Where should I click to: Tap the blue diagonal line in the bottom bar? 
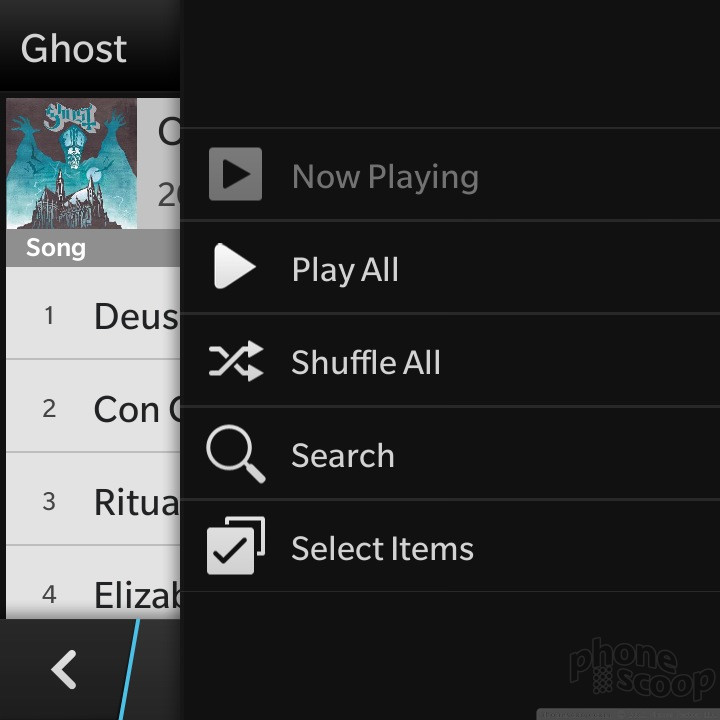coord(129,669)
